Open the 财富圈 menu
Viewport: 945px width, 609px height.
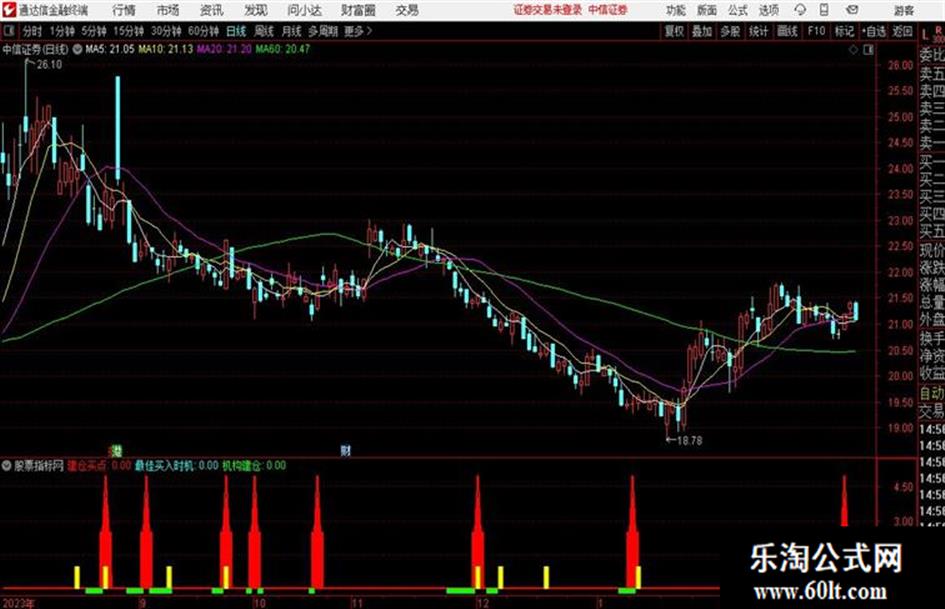tap(358, 10)
